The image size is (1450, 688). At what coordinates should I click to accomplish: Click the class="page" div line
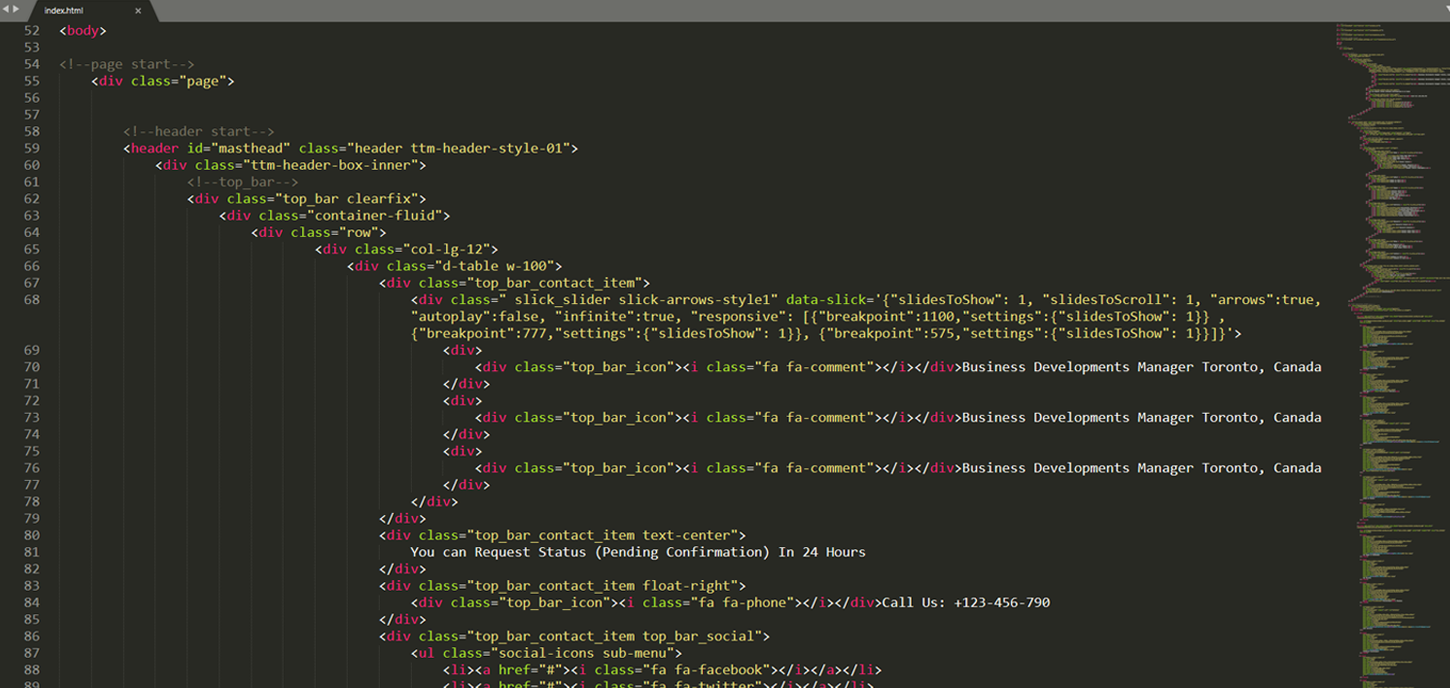163,81
